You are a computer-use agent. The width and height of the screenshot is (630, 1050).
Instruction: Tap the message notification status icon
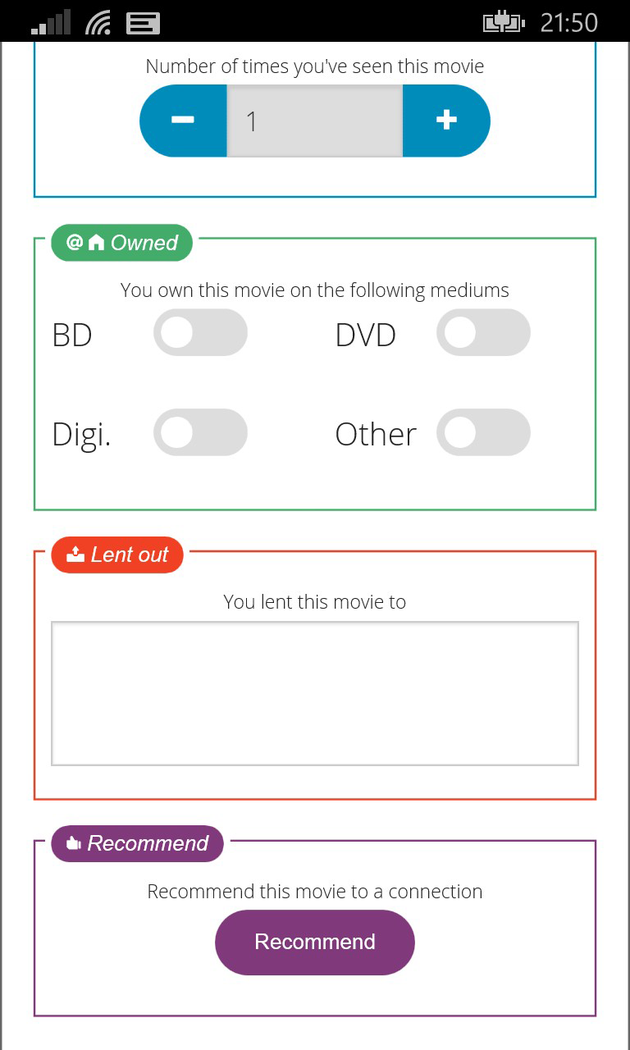(x=143, y=22)
